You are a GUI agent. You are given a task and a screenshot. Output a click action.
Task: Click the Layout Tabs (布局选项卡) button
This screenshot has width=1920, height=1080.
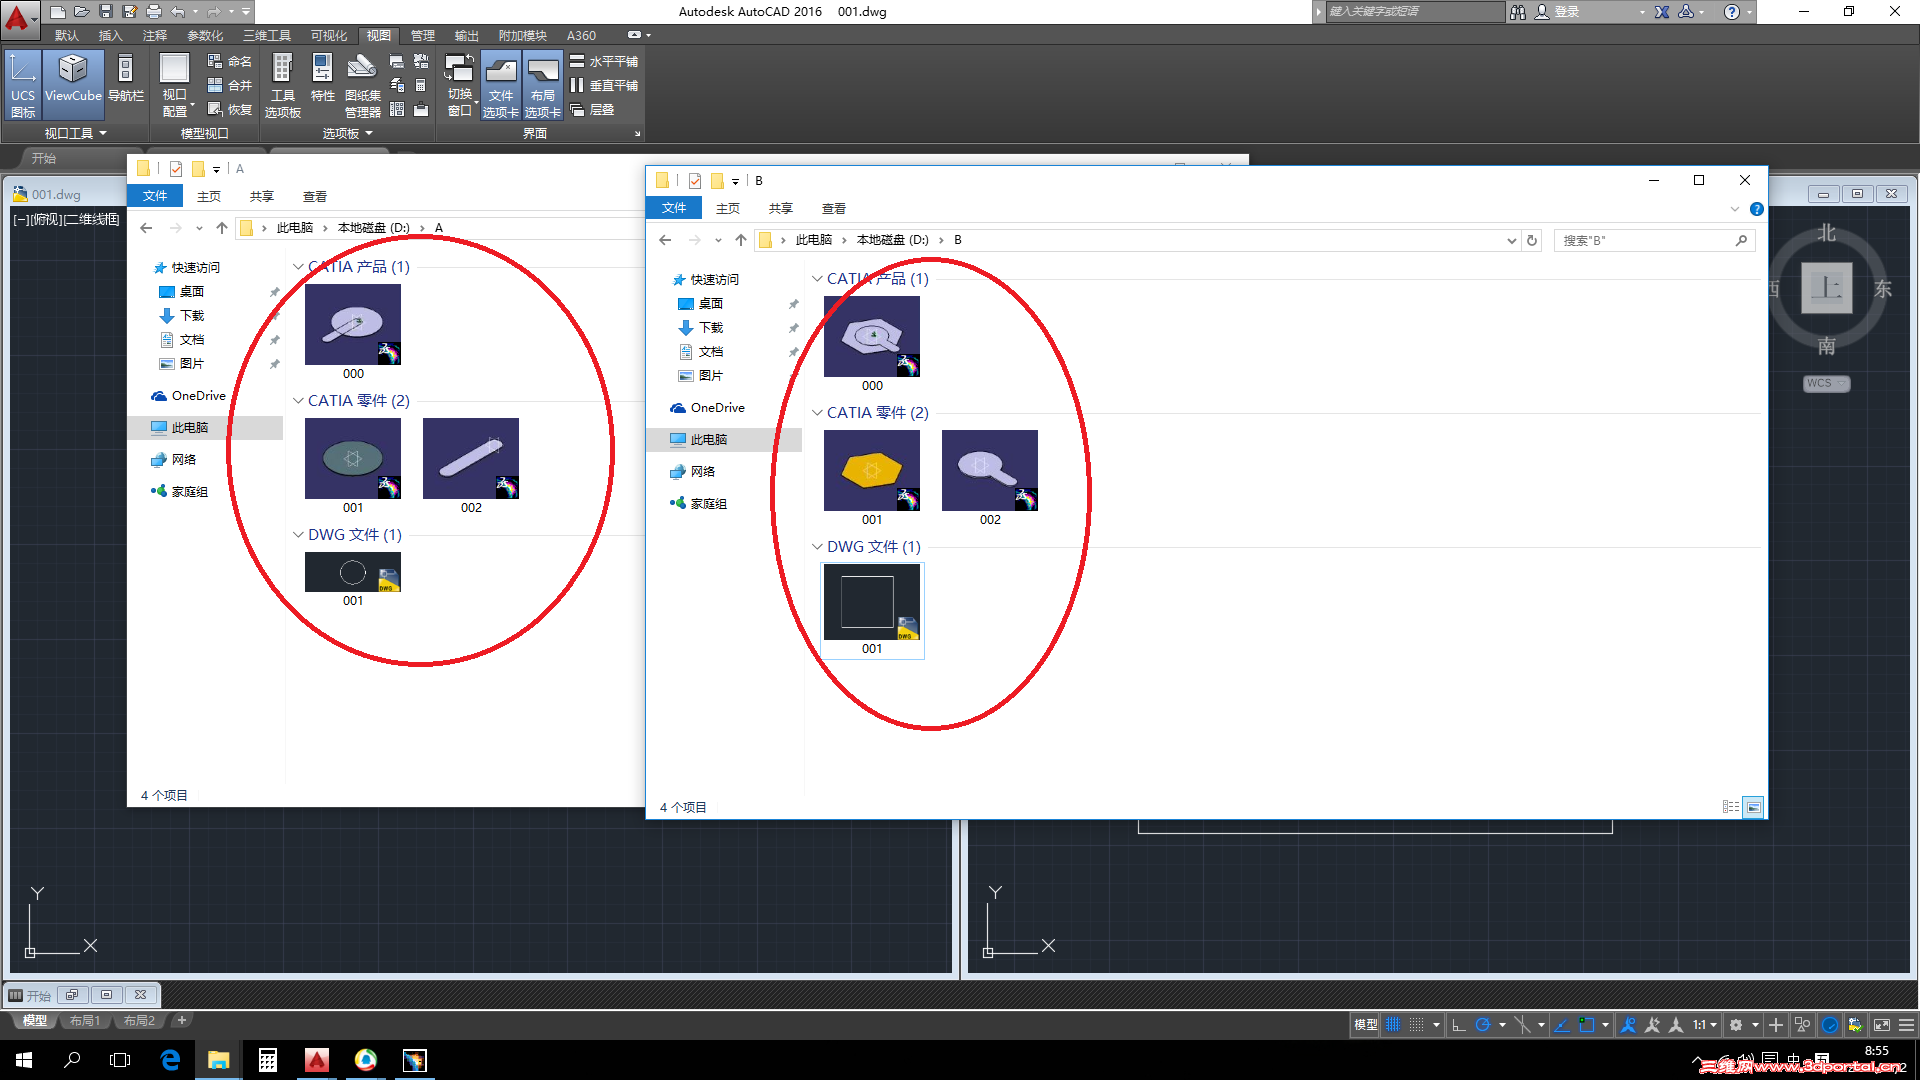542,84
